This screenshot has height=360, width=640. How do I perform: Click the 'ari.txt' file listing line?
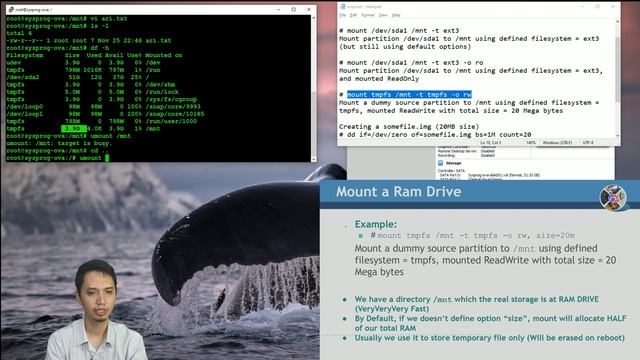pos(89,40)
